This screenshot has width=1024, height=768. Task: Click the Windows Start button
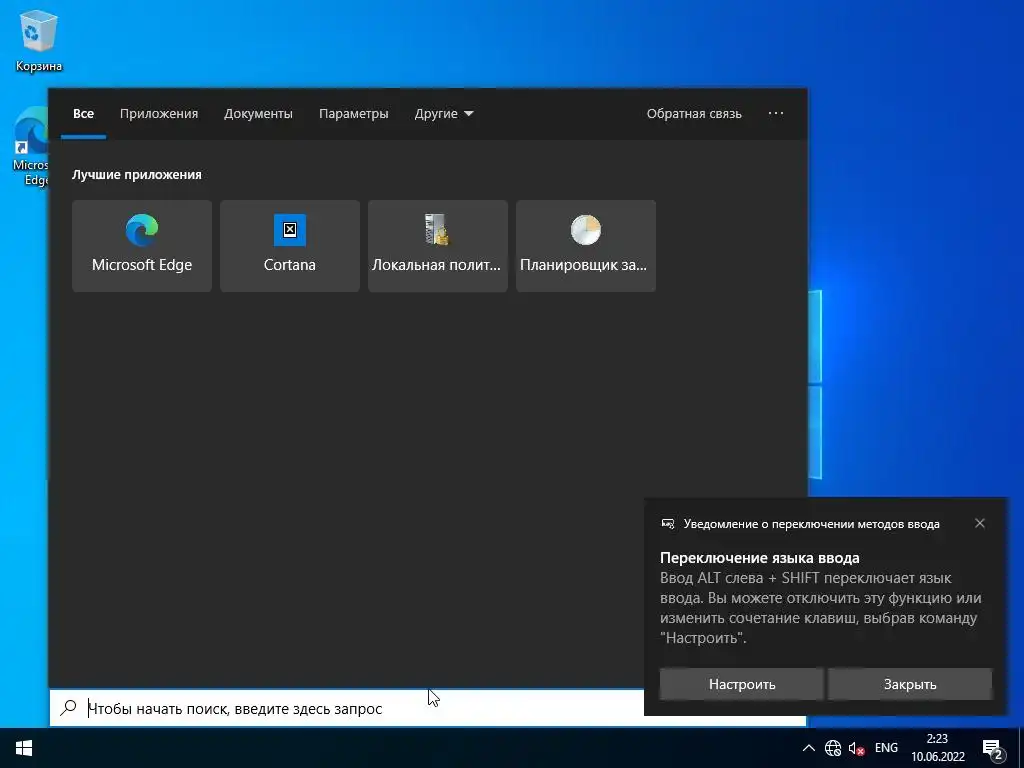(x=24, y=748)
